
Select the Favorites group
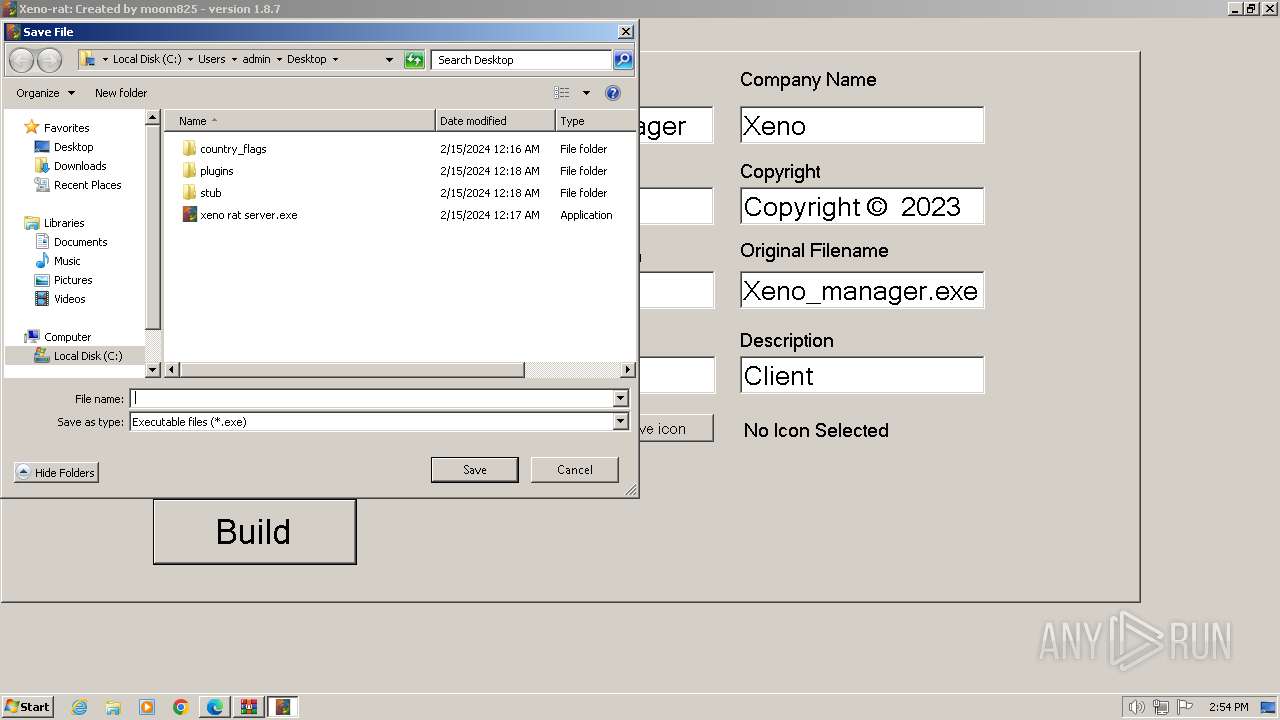point(66,128)
